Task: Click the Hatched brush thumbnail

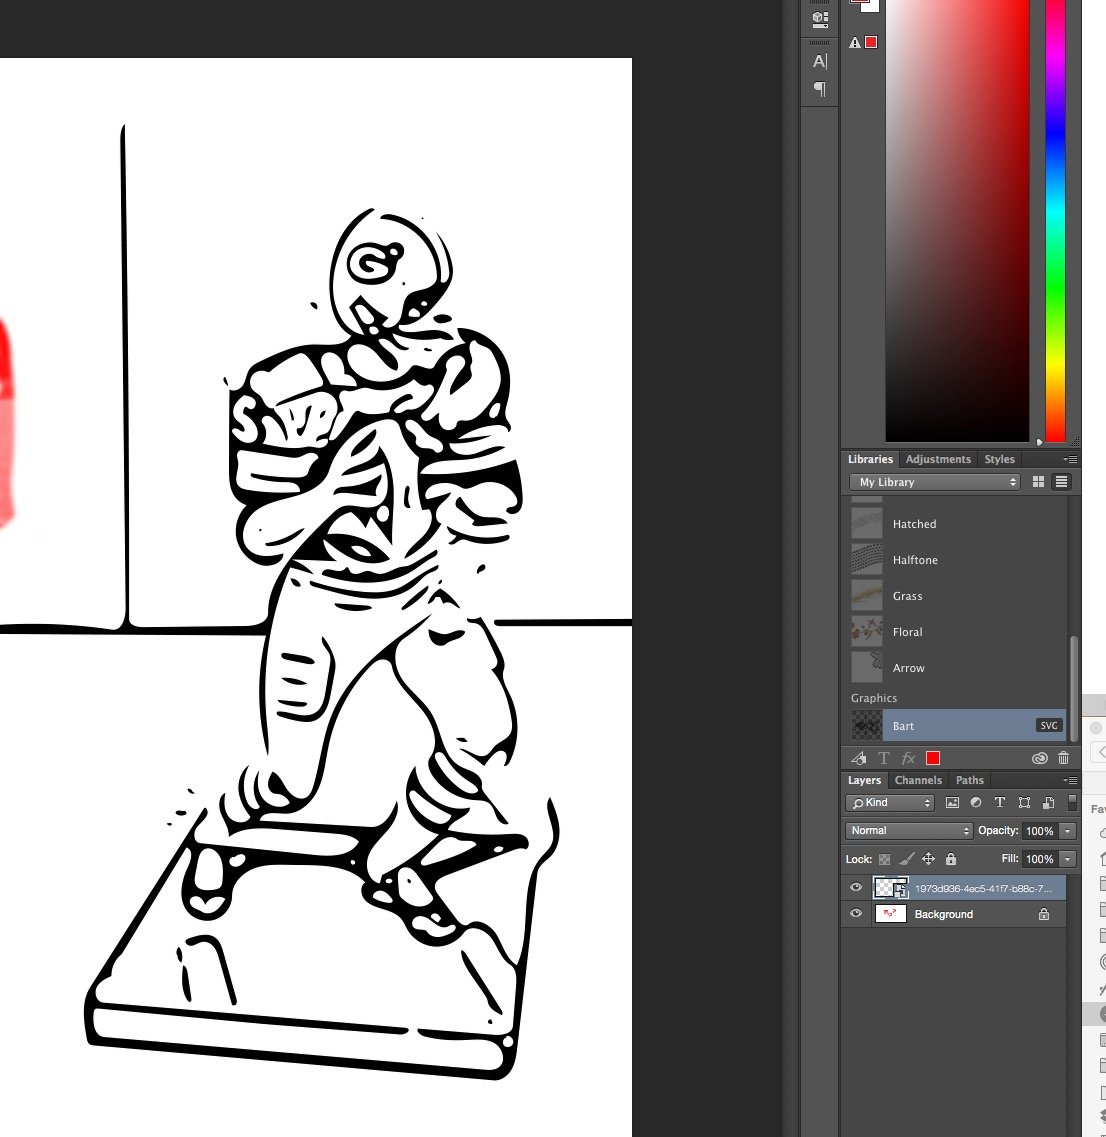Action: click(x=867, y=524)
